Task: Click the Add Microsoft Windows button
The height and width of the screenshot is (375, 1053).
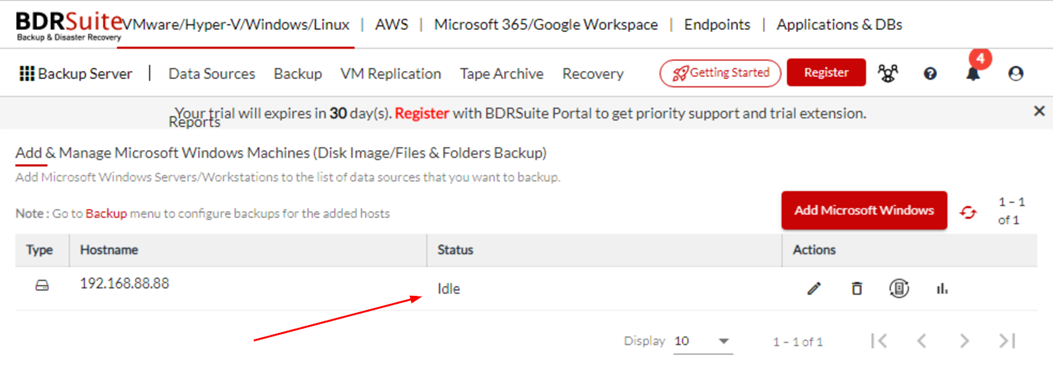Action: (864, 210)
